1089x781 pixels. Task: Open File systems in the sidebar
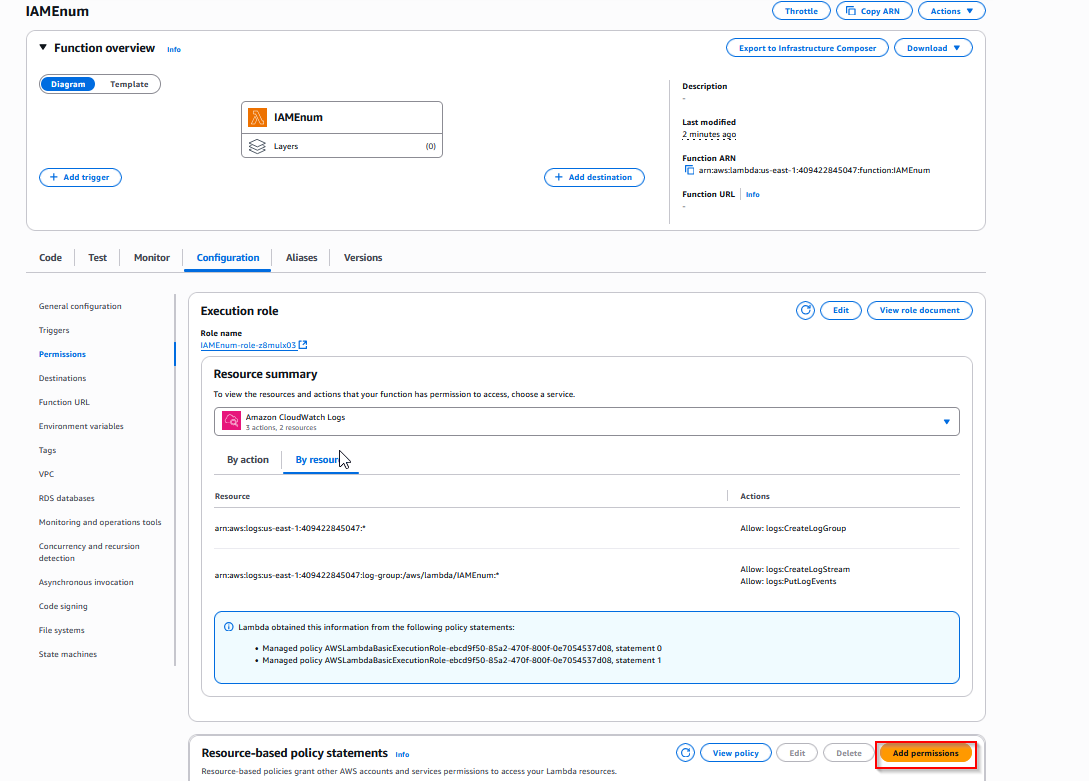pos(62,630)
